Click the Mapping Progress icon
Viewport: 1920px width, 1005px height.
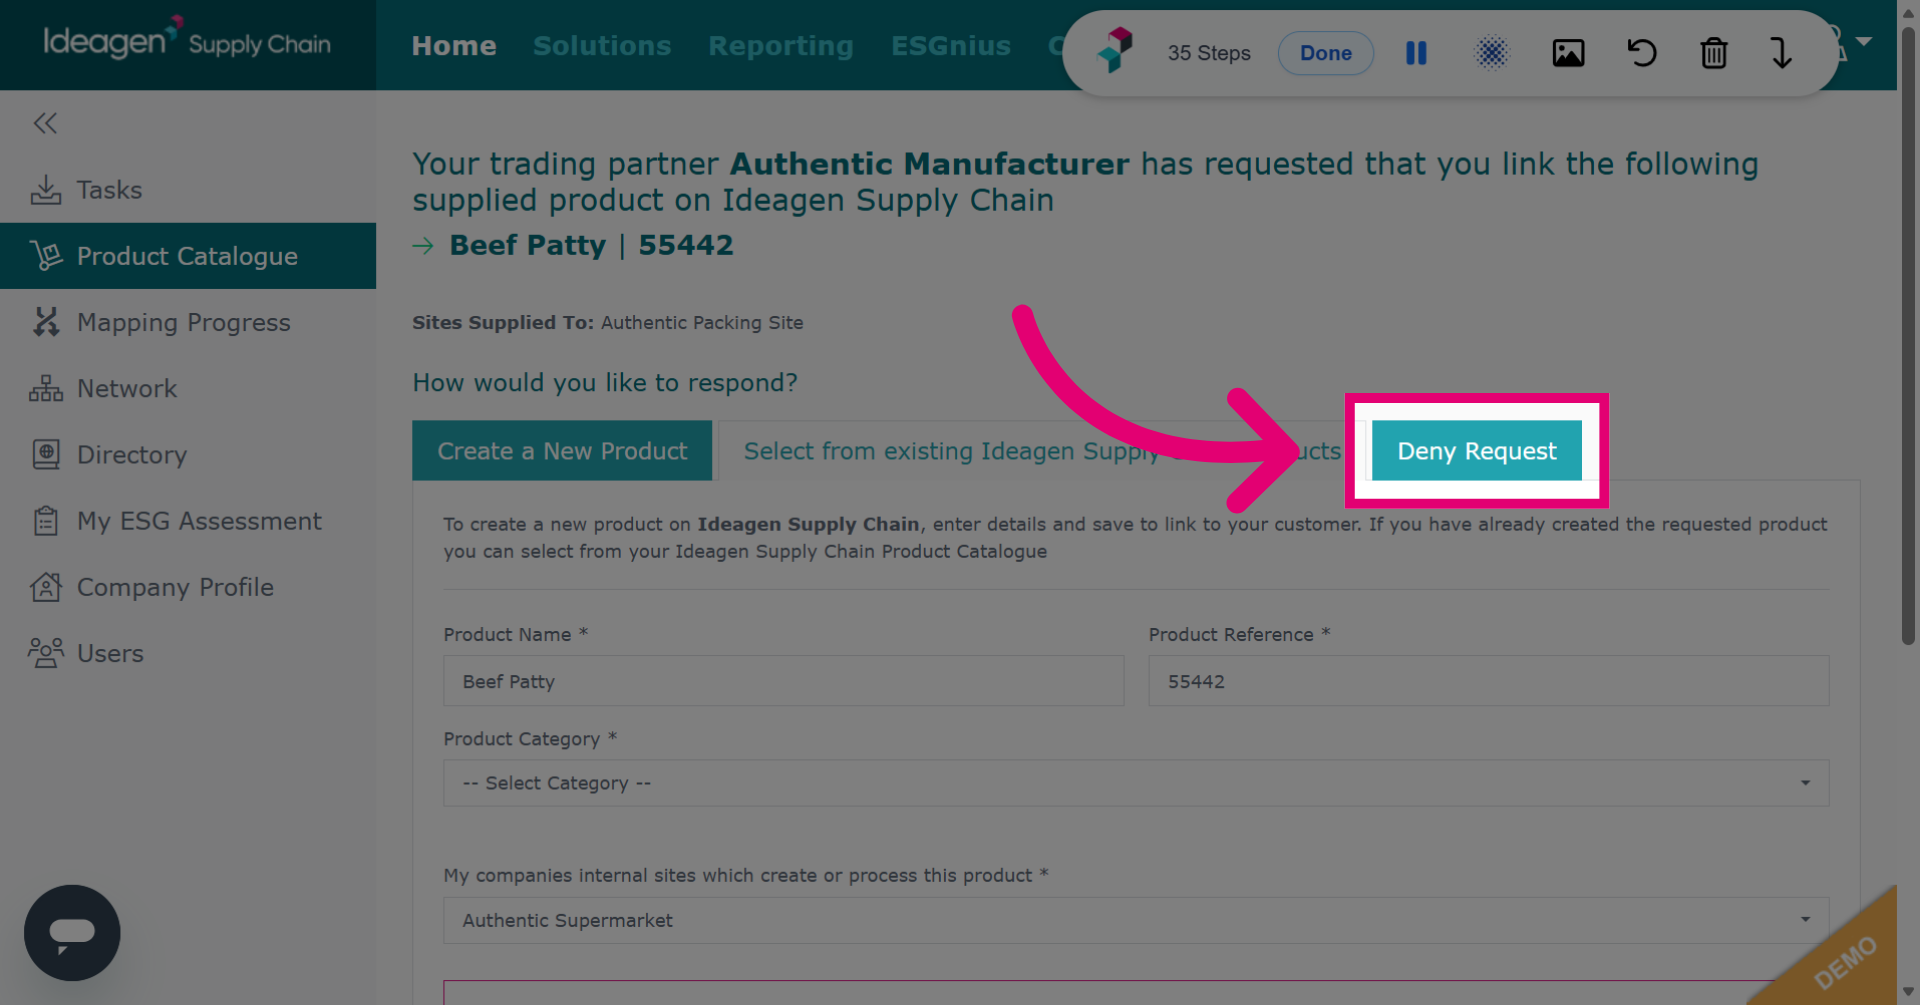click(46, 322)
